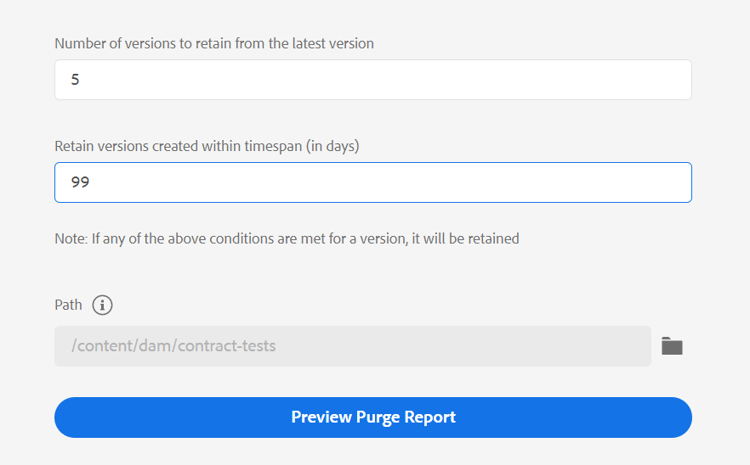Image resolution: width=750 pixels, height=465 pixels.
Task: Generate the purge report preview
Action: (x=373, y=417)
